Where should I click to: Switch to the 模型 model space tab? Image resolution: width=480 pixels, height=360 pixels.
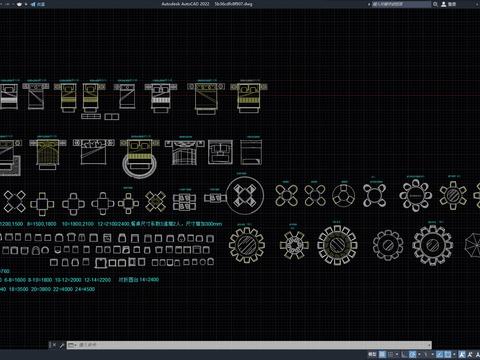pos(372,354)
